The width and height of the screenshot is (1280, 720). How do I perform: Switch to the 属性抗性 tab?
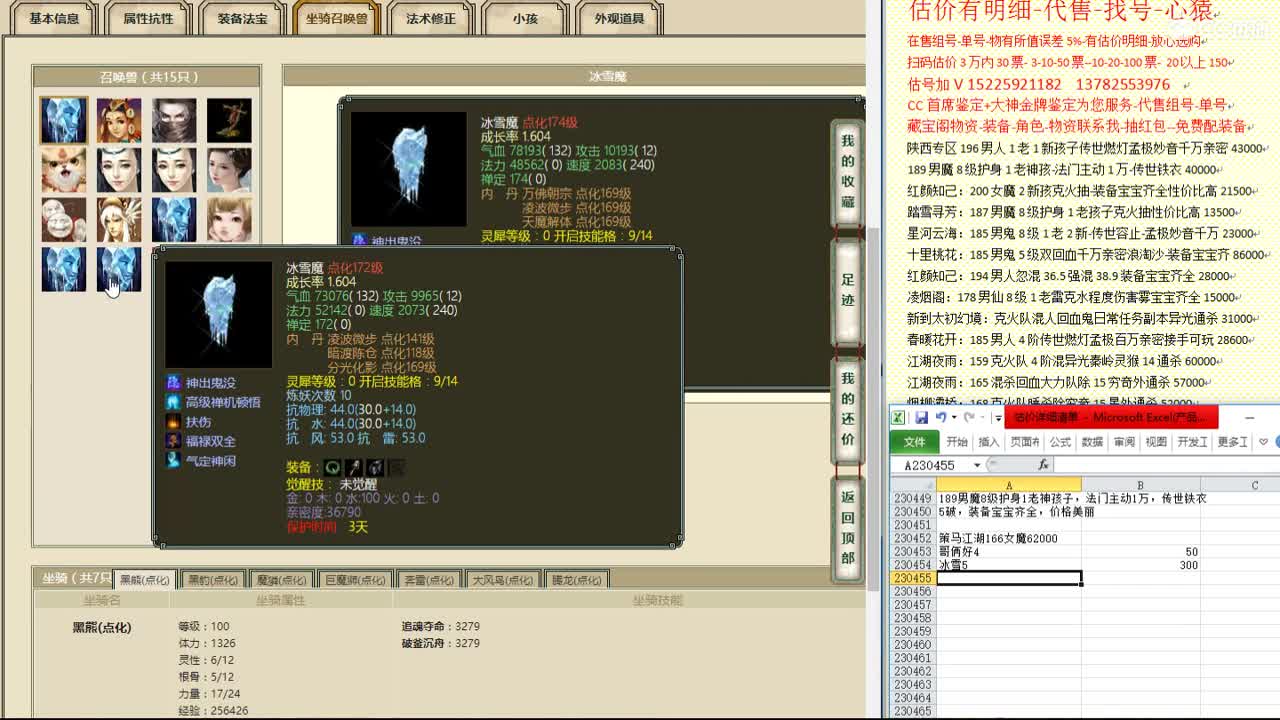(x=148, y=18)
